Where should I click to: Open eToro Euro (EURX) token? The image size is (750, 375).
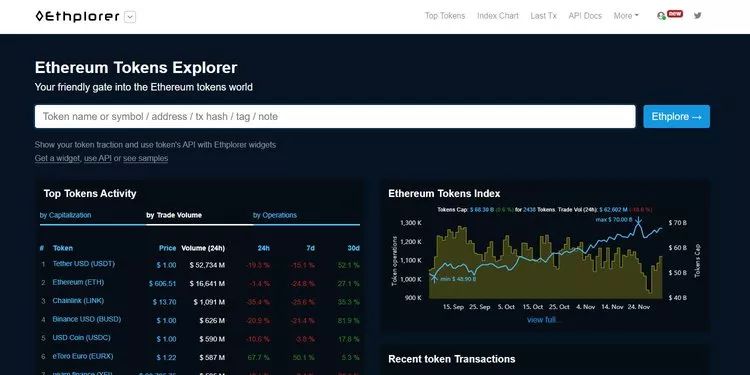[83, 356]
